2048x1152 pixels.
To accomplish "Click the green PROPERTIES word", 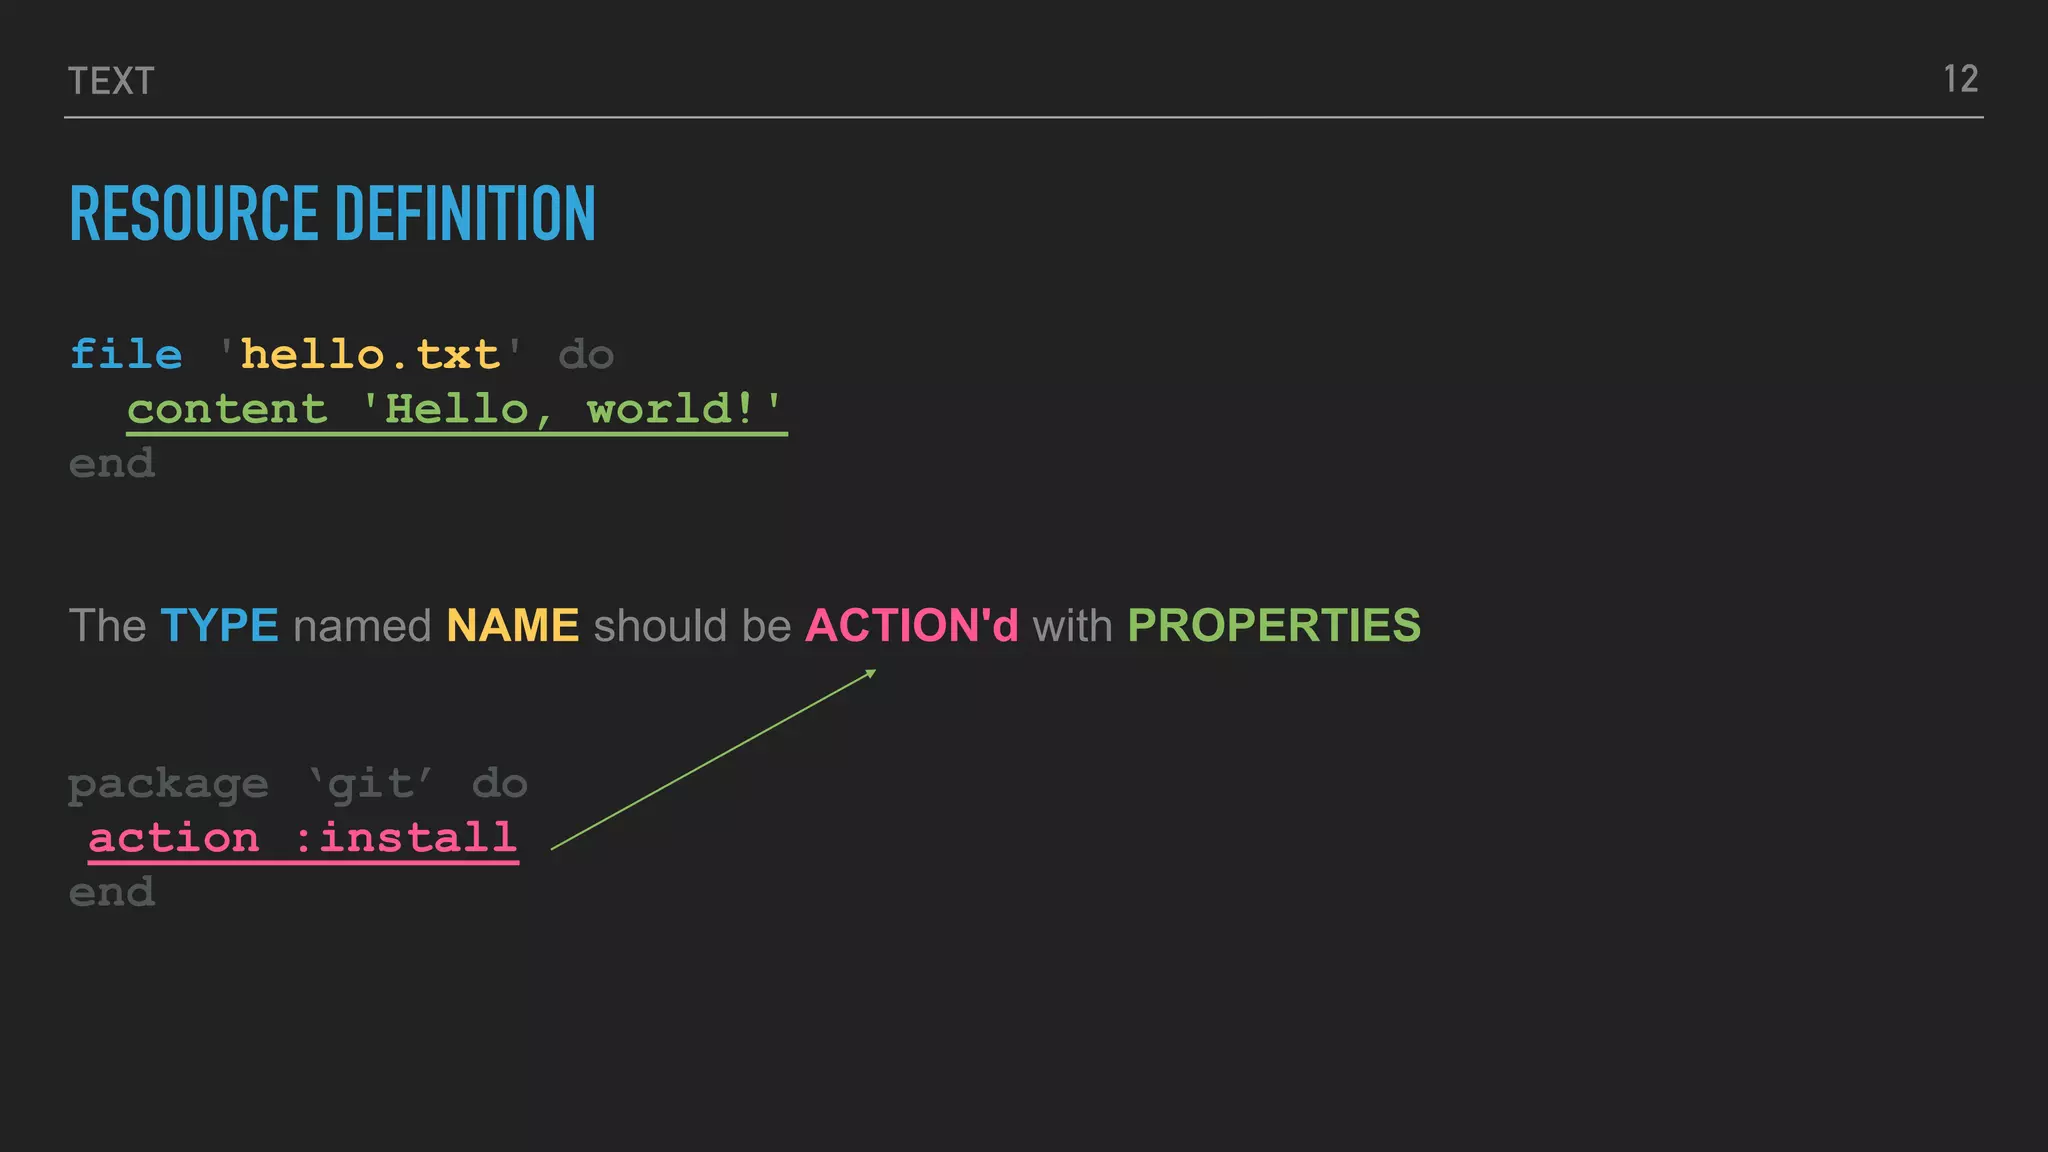I will click(1273, 626).
